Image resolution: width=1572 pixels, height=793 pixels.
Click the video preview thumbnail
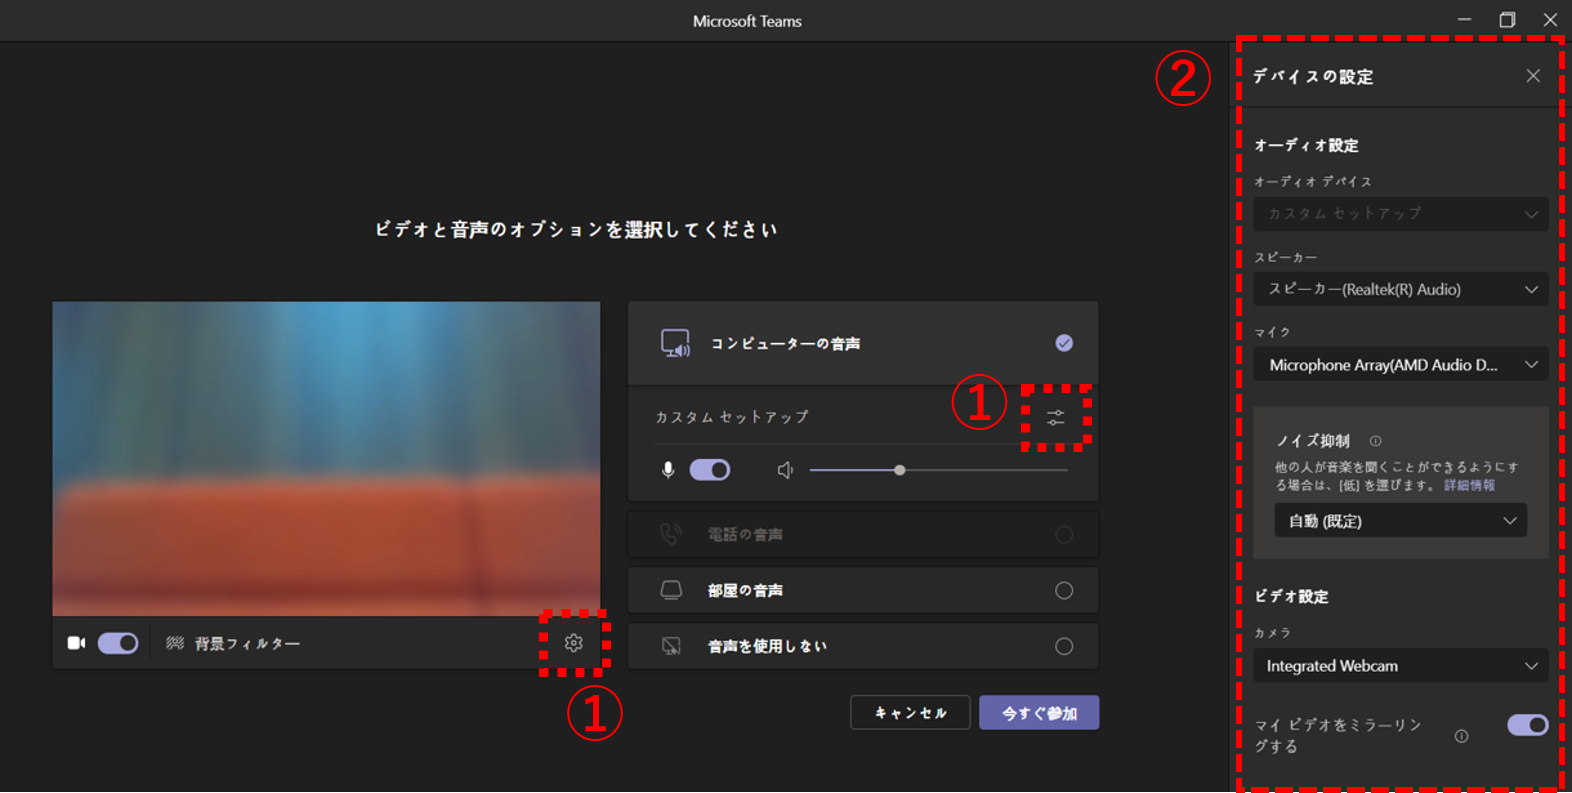326,459
